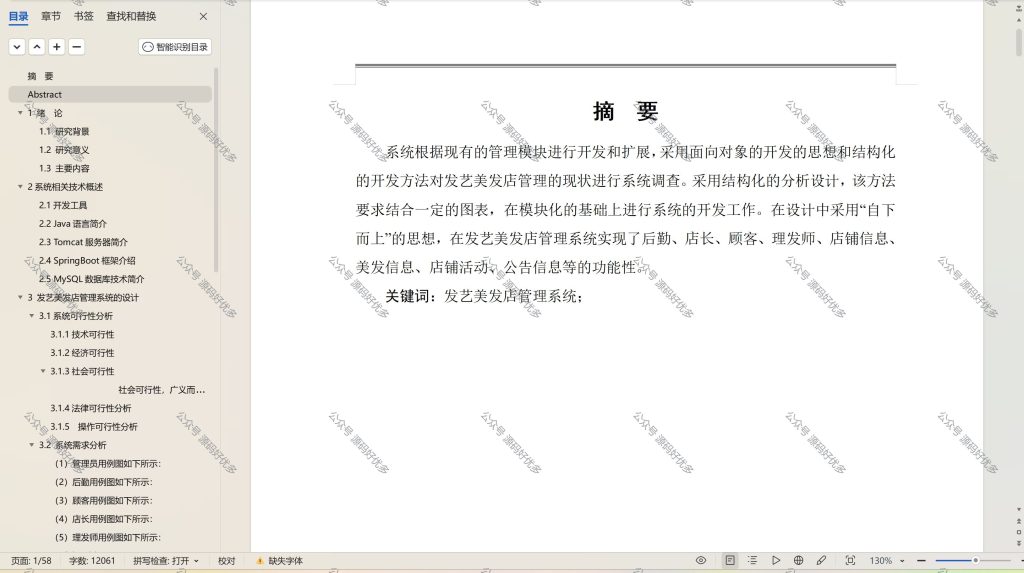The height and width of the screenshot is (573, 1024).
Task: Switch to the 书签 tab
Action: pyautogui.click(x=84, y=16)
